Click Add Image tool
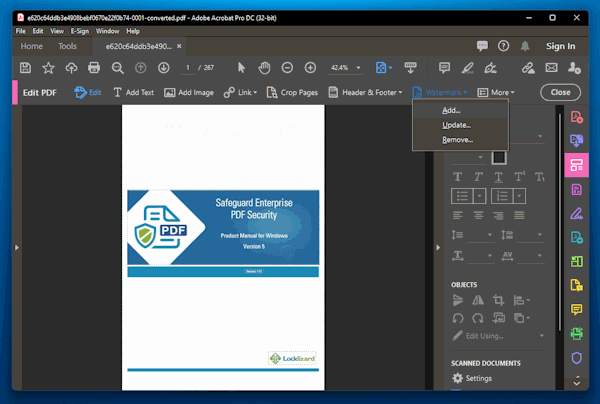This screenshot has height=404, width=600. [x=189, y=93]
